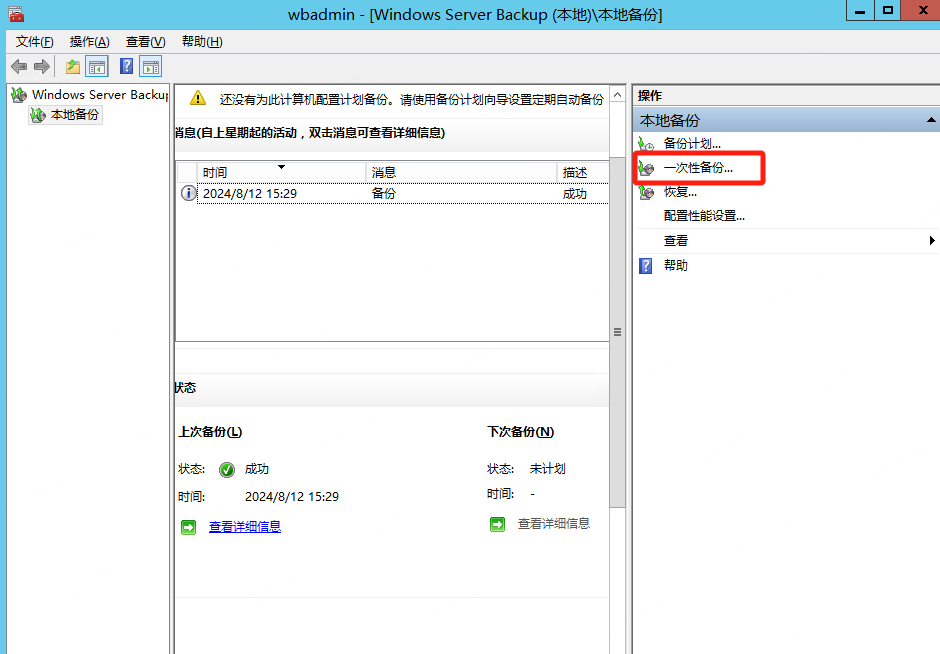Click the last backup time 2024/8/12 15:29
Screen dimensions: 940x654
[292, 496]
